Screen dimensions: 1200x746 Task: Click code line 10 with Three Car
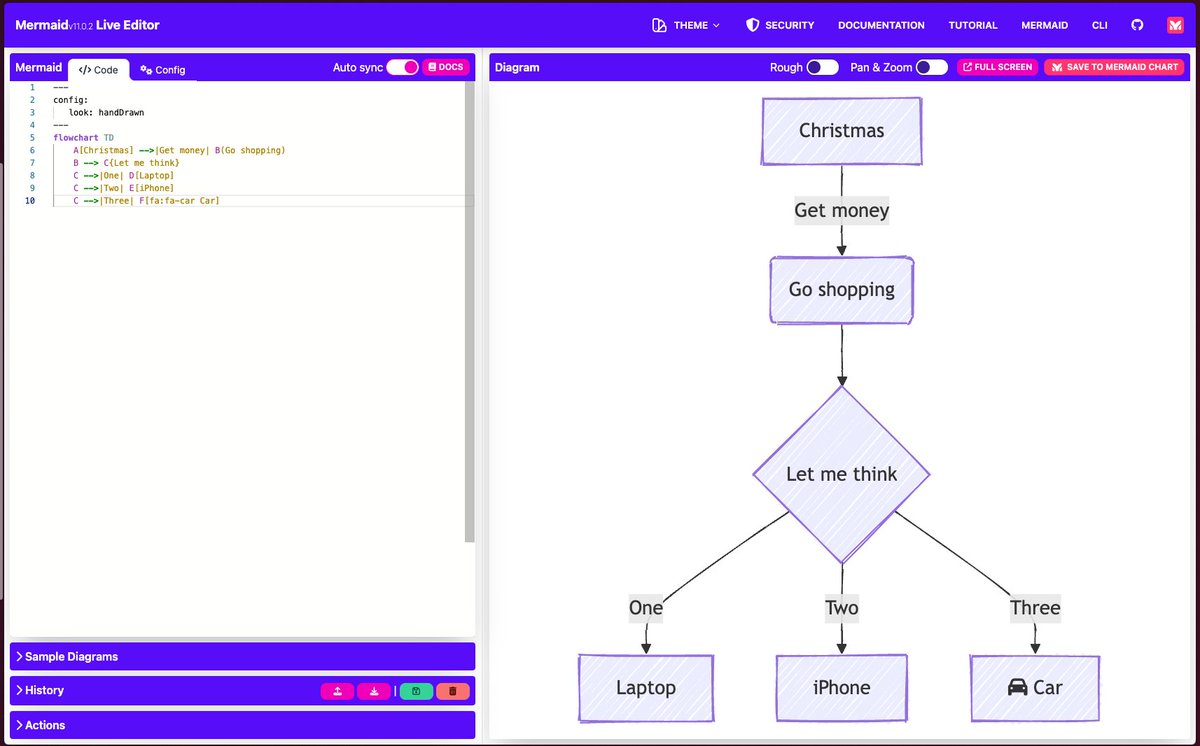[146, 201]
